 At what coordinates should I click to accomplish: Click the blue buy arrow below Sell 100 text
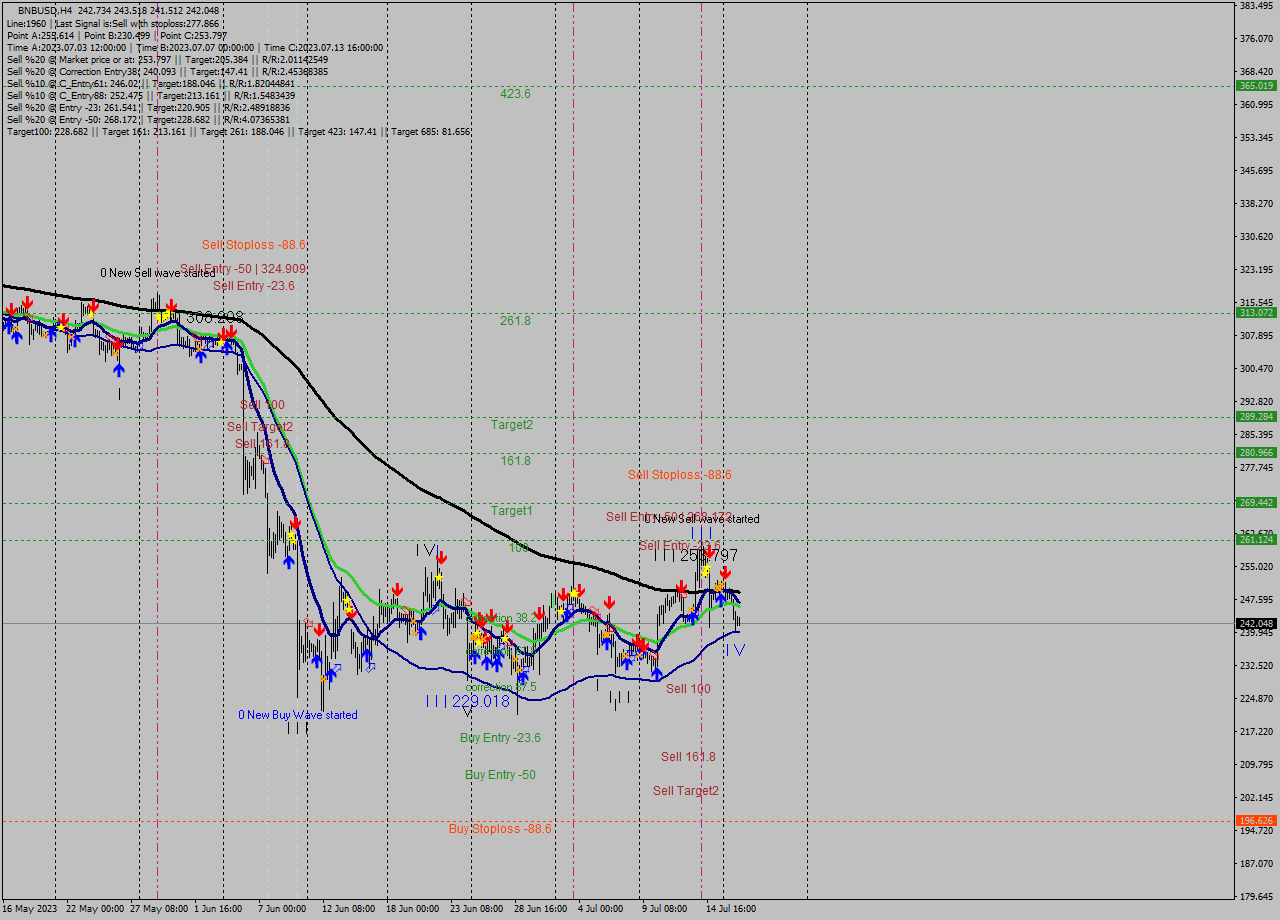(x=657, y=674)
